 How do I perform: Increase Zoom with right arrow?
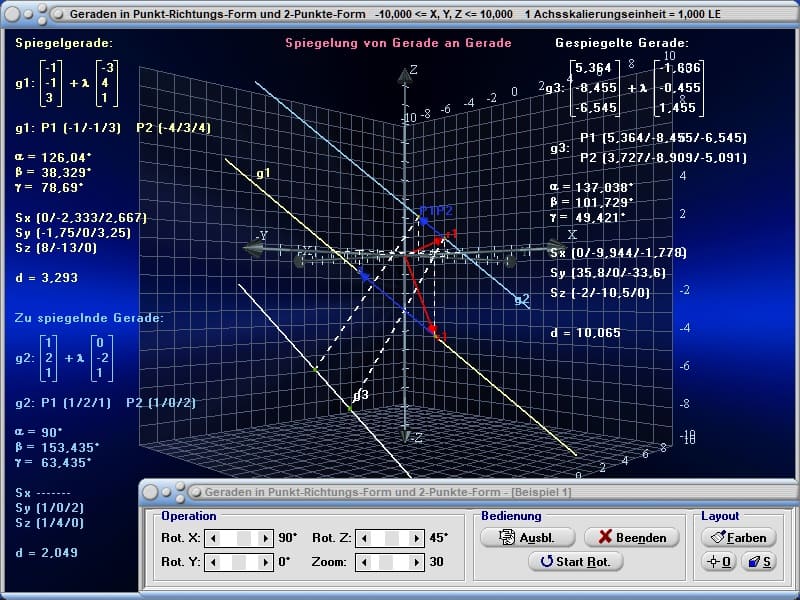point(416,562)
